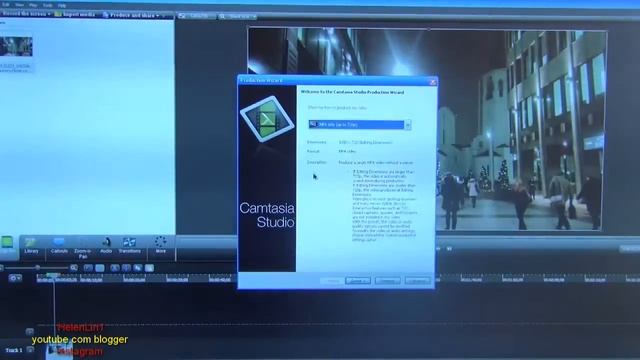
Task: Click the Paste icon on timeline toolbar
Action: [x=149, y=268]
